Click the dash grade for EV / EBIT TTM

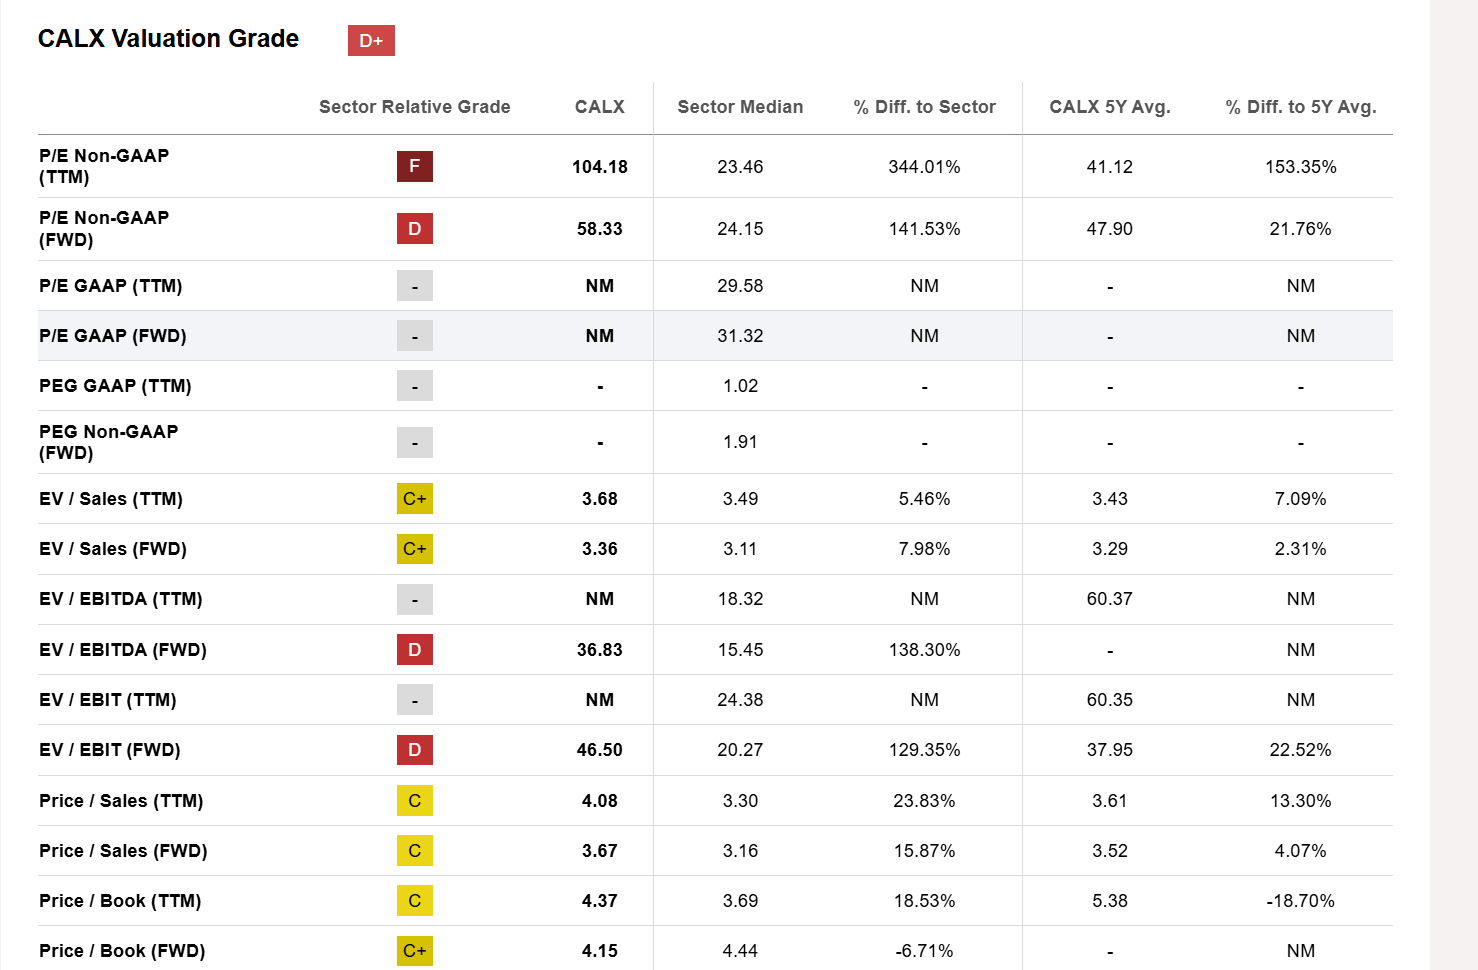click(x=414, y=699)
